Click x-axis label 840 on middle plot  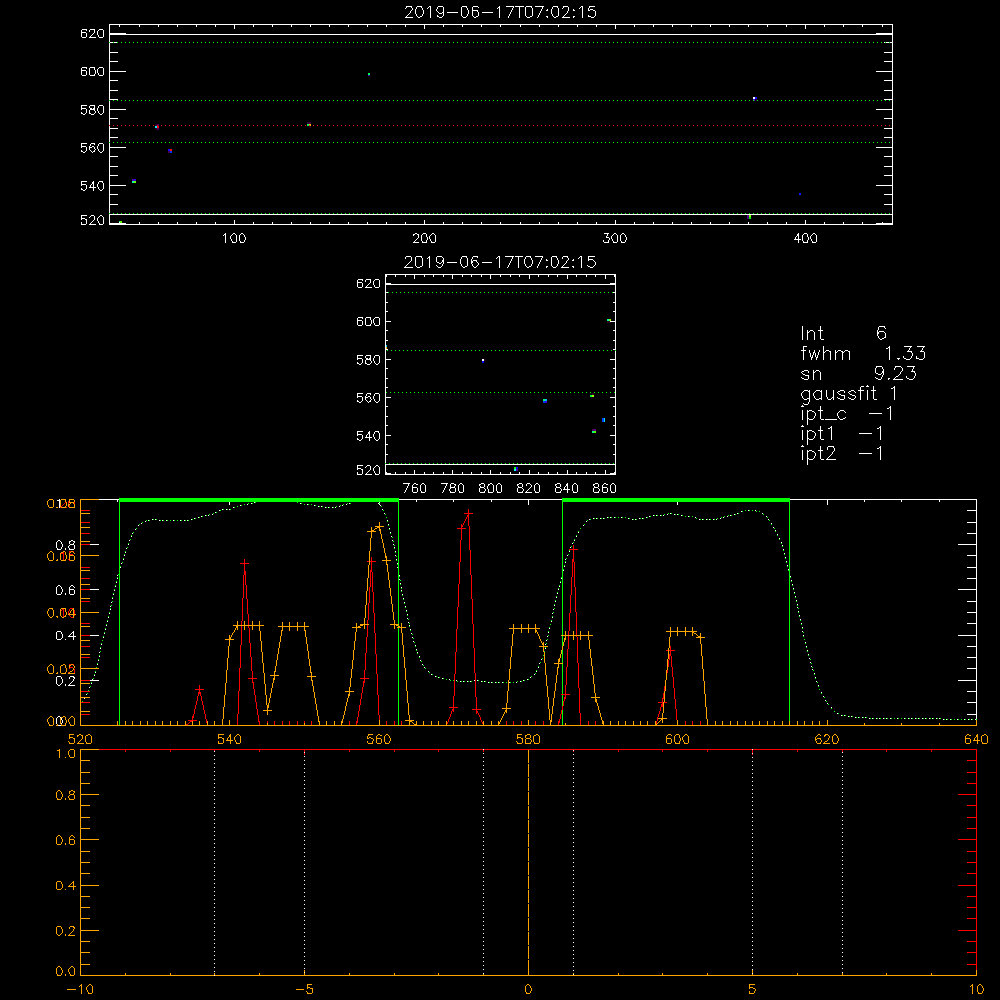[x=566, y=489]
